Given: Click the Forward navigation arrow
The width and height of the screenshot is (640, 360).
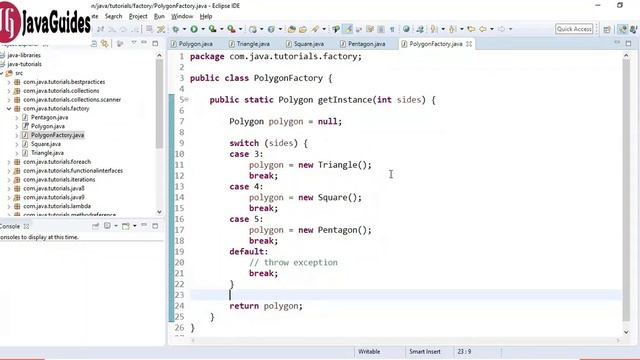Looking at the screenshot, I should [502, 29].
